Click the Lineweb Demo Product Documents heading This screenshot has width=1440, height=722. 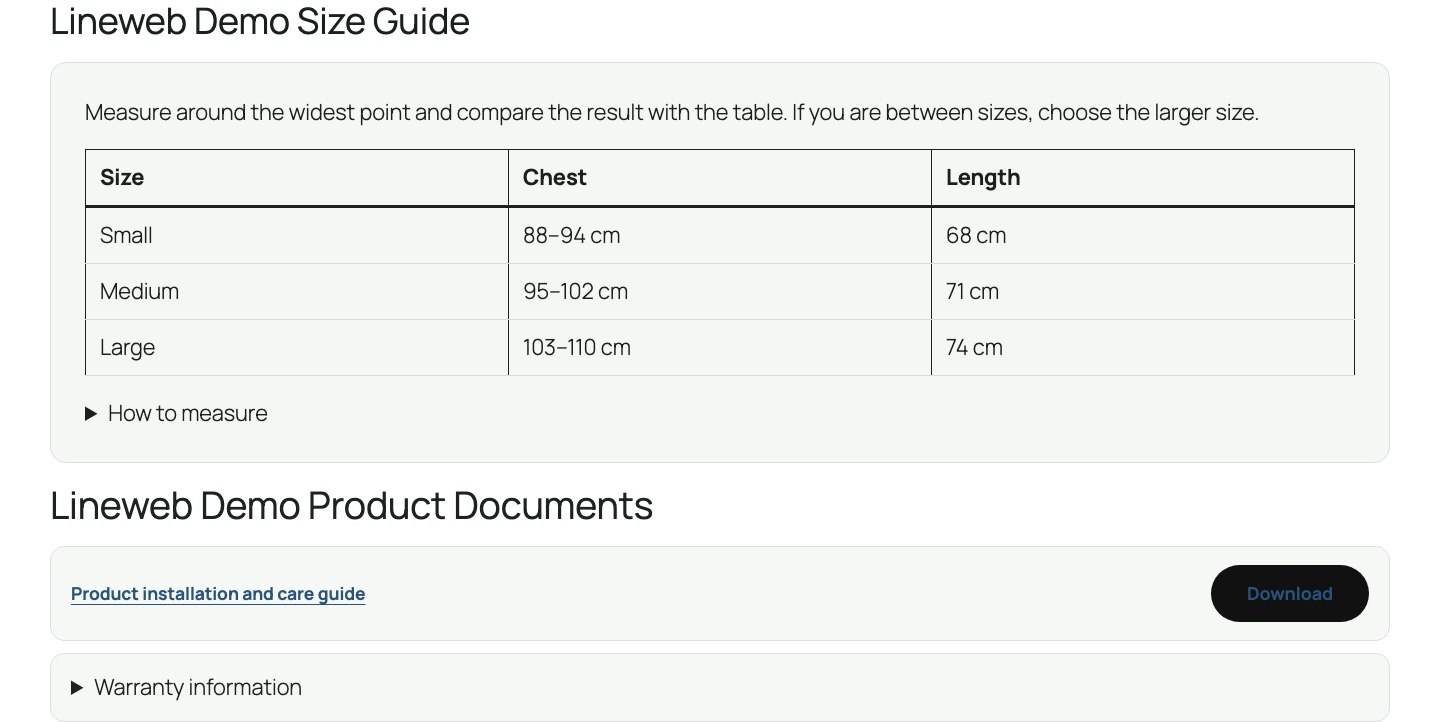pyautogui.click(x=351, y=505)
